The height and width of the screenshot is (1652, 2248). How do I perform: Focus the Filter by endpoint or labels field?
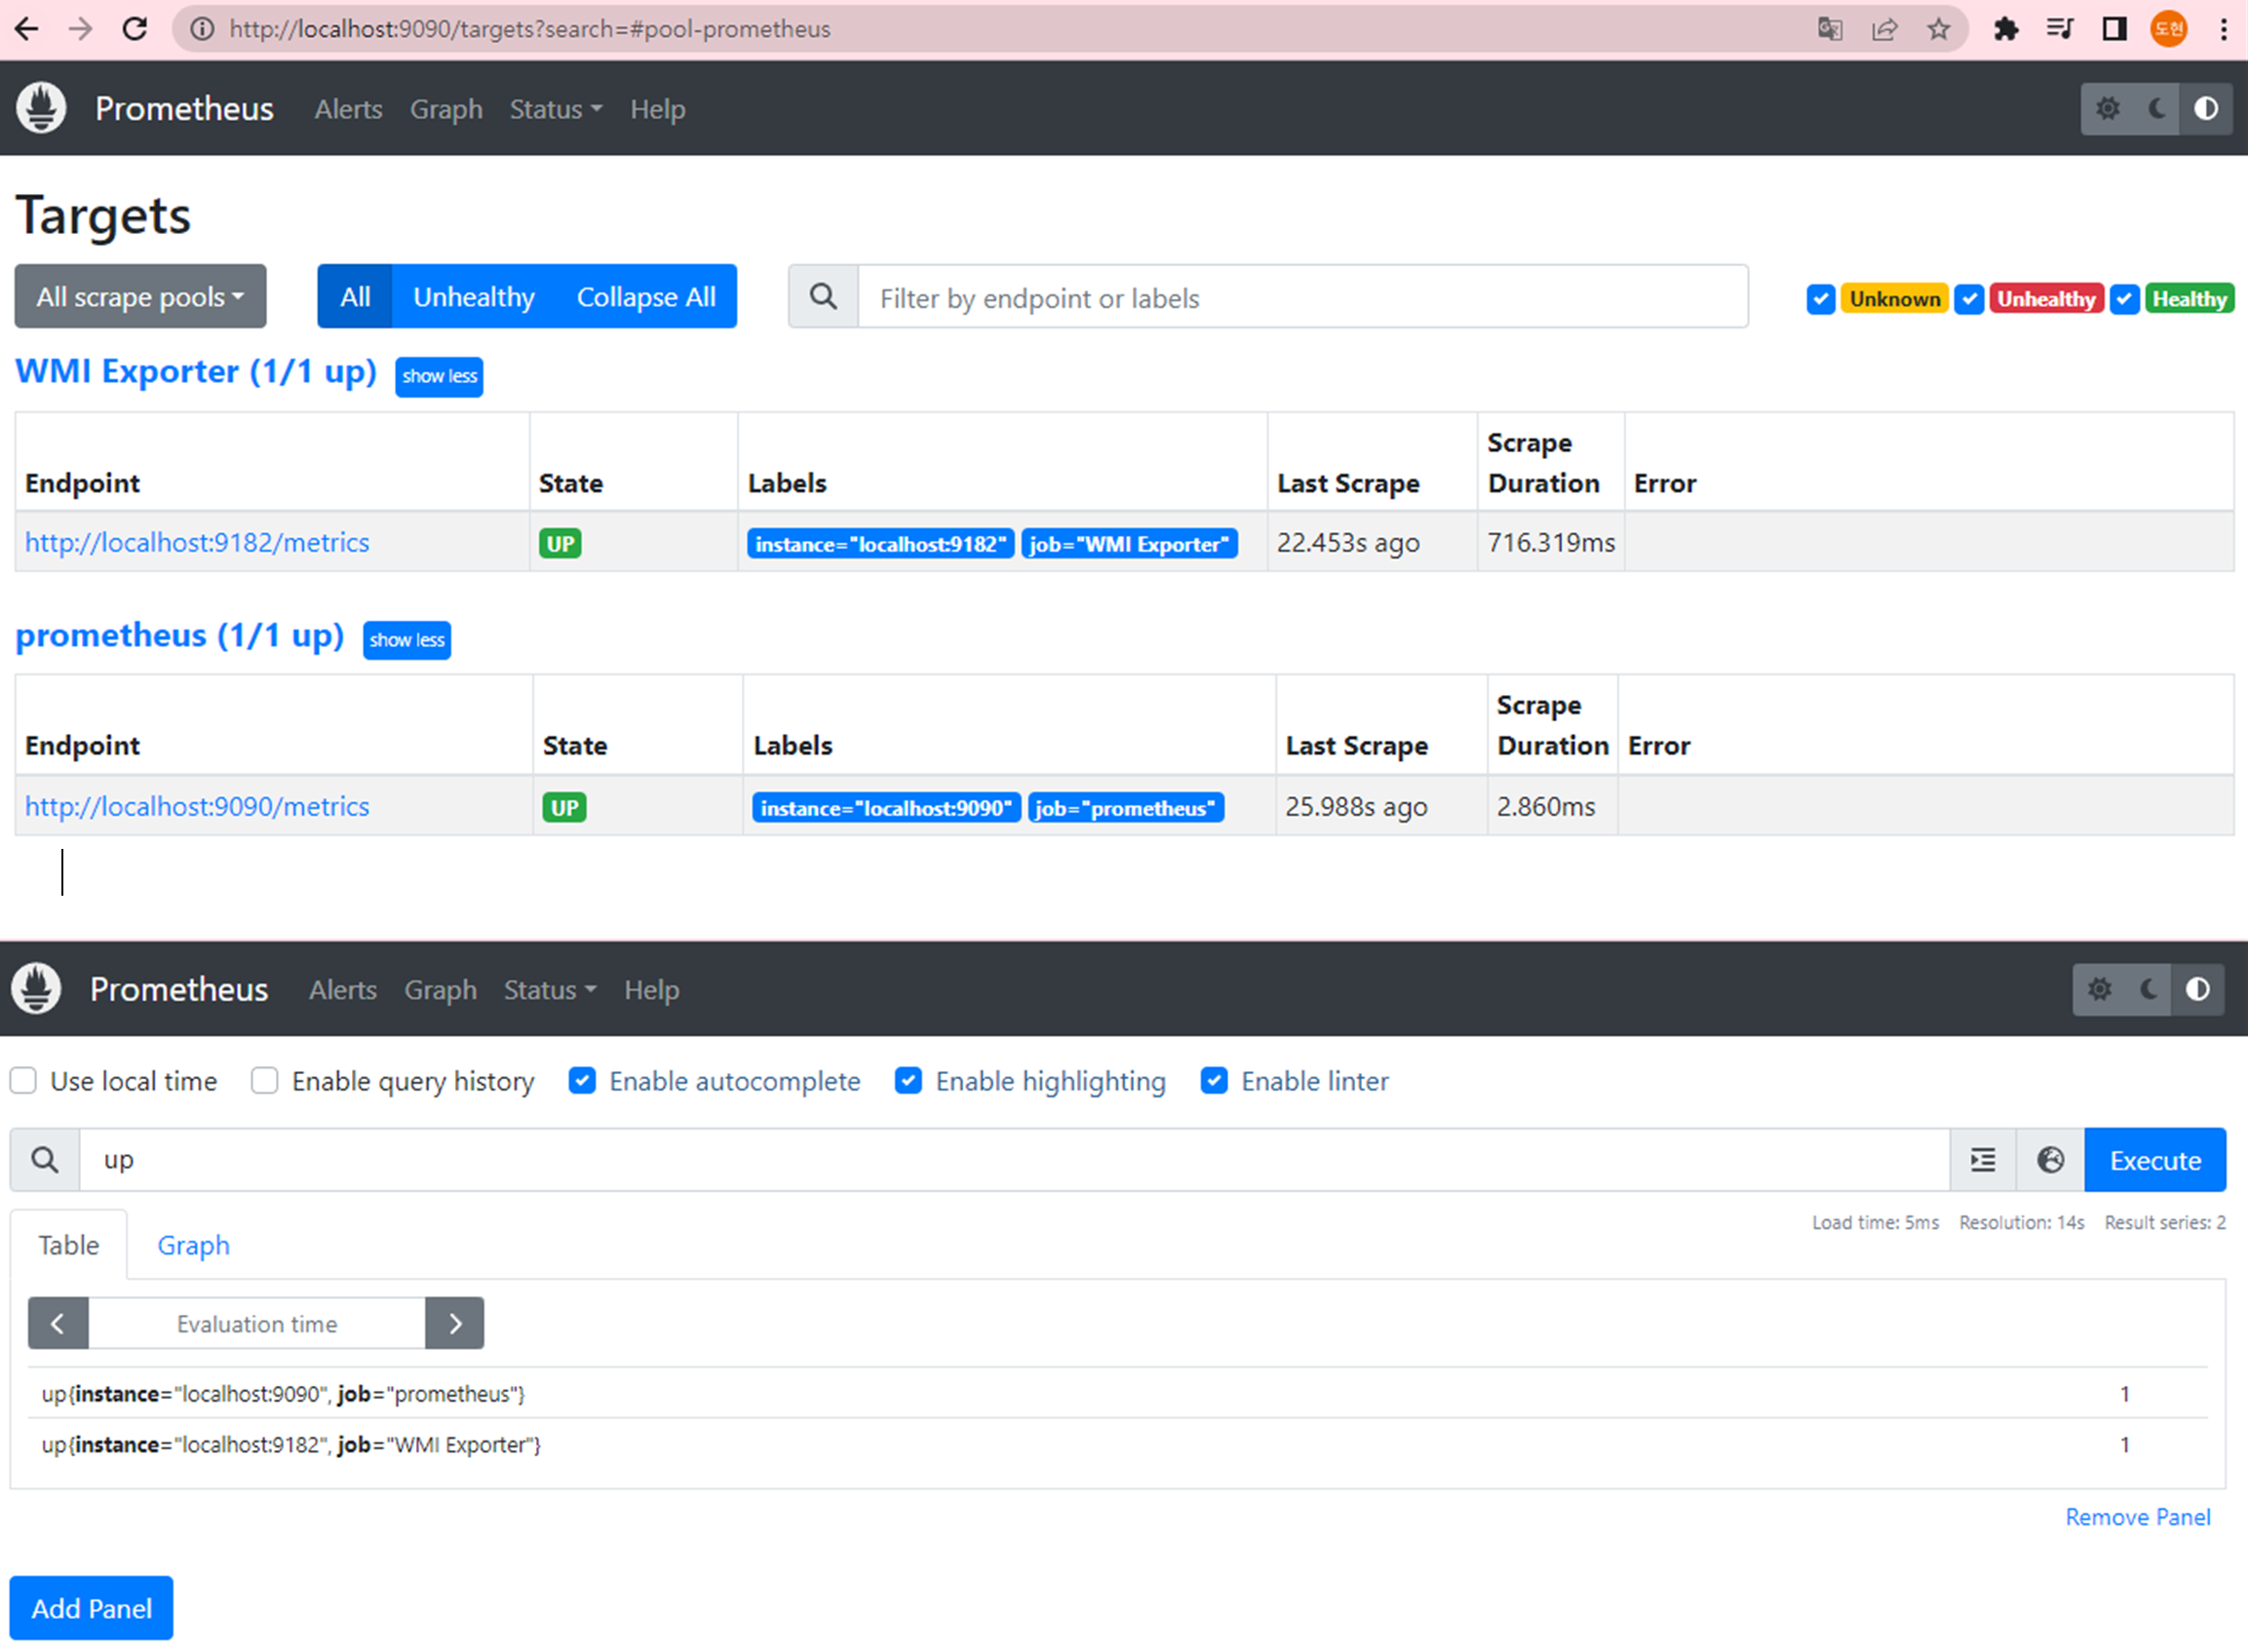pos(1302,298)
